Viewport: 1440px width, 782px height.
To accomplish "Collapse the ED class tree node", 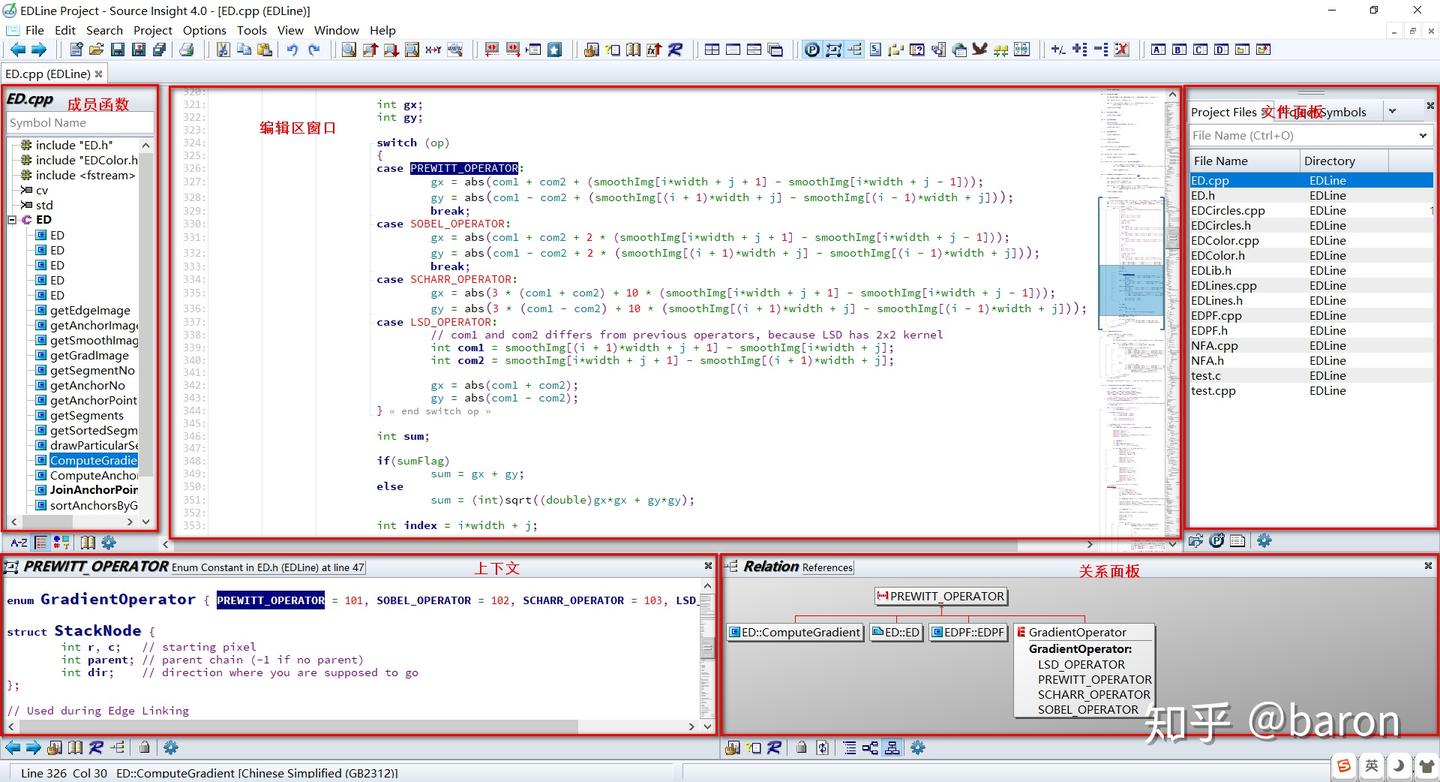I will click(13, 220).
